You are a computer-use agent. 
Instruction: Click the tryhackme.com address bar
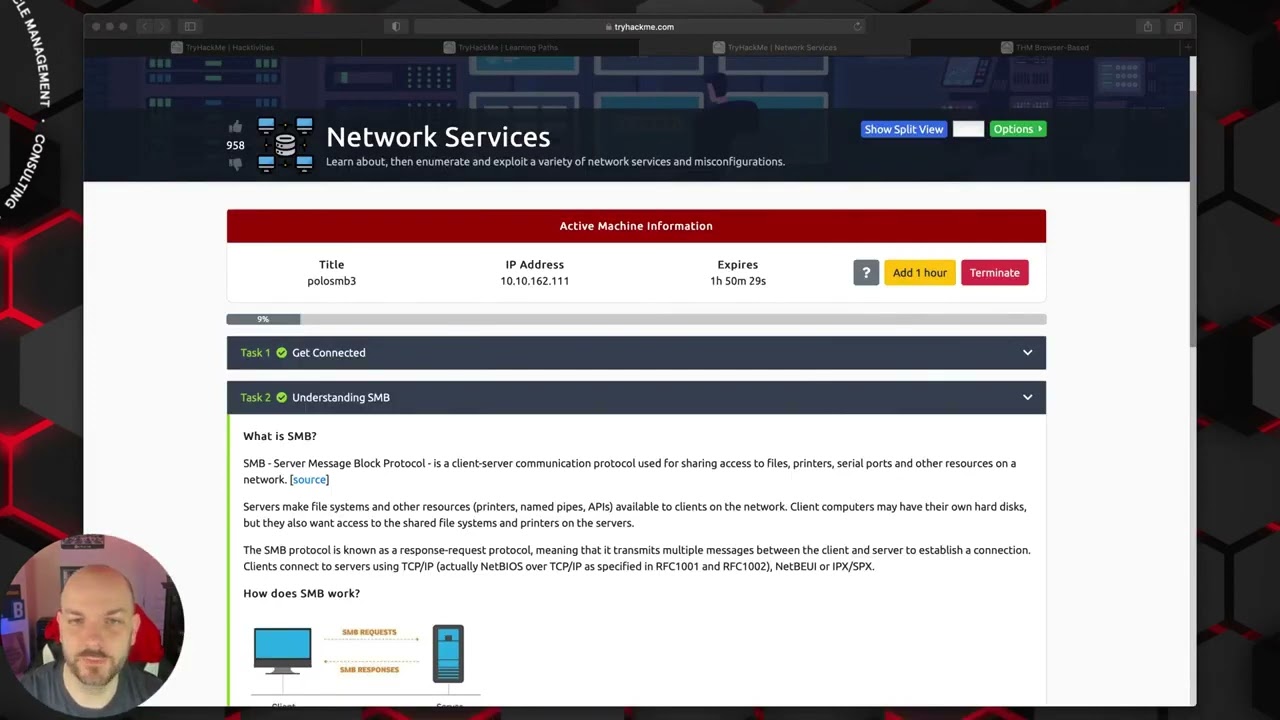tap(640, 26)
